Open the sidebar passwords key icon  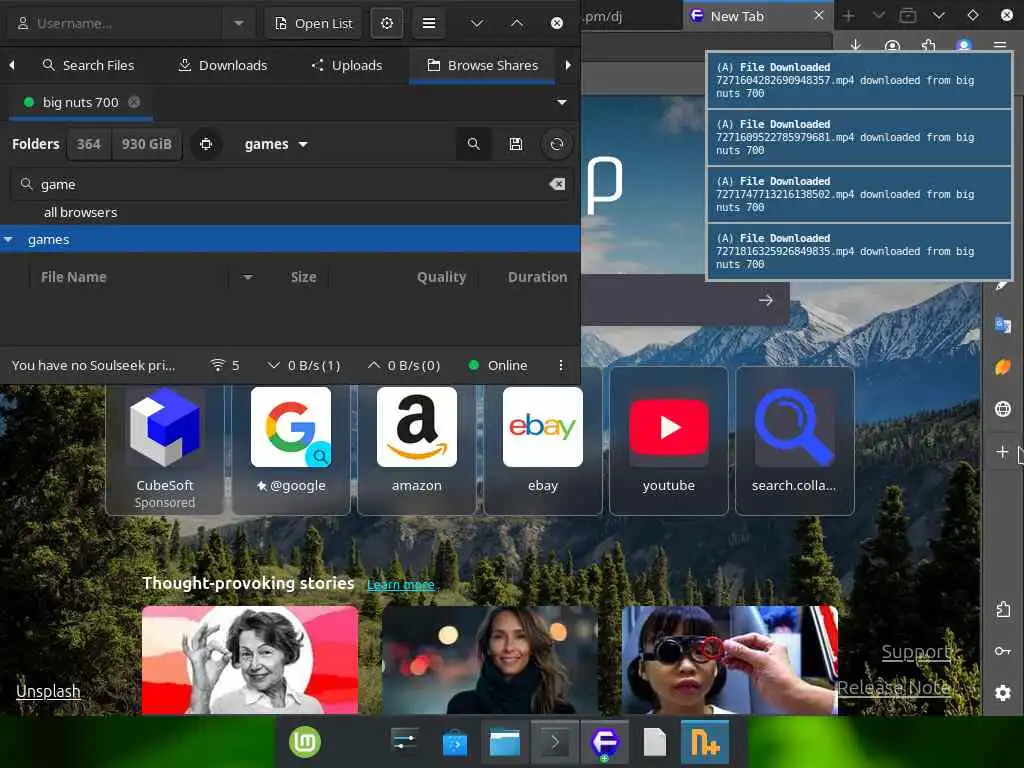(x=1002, y=651)
